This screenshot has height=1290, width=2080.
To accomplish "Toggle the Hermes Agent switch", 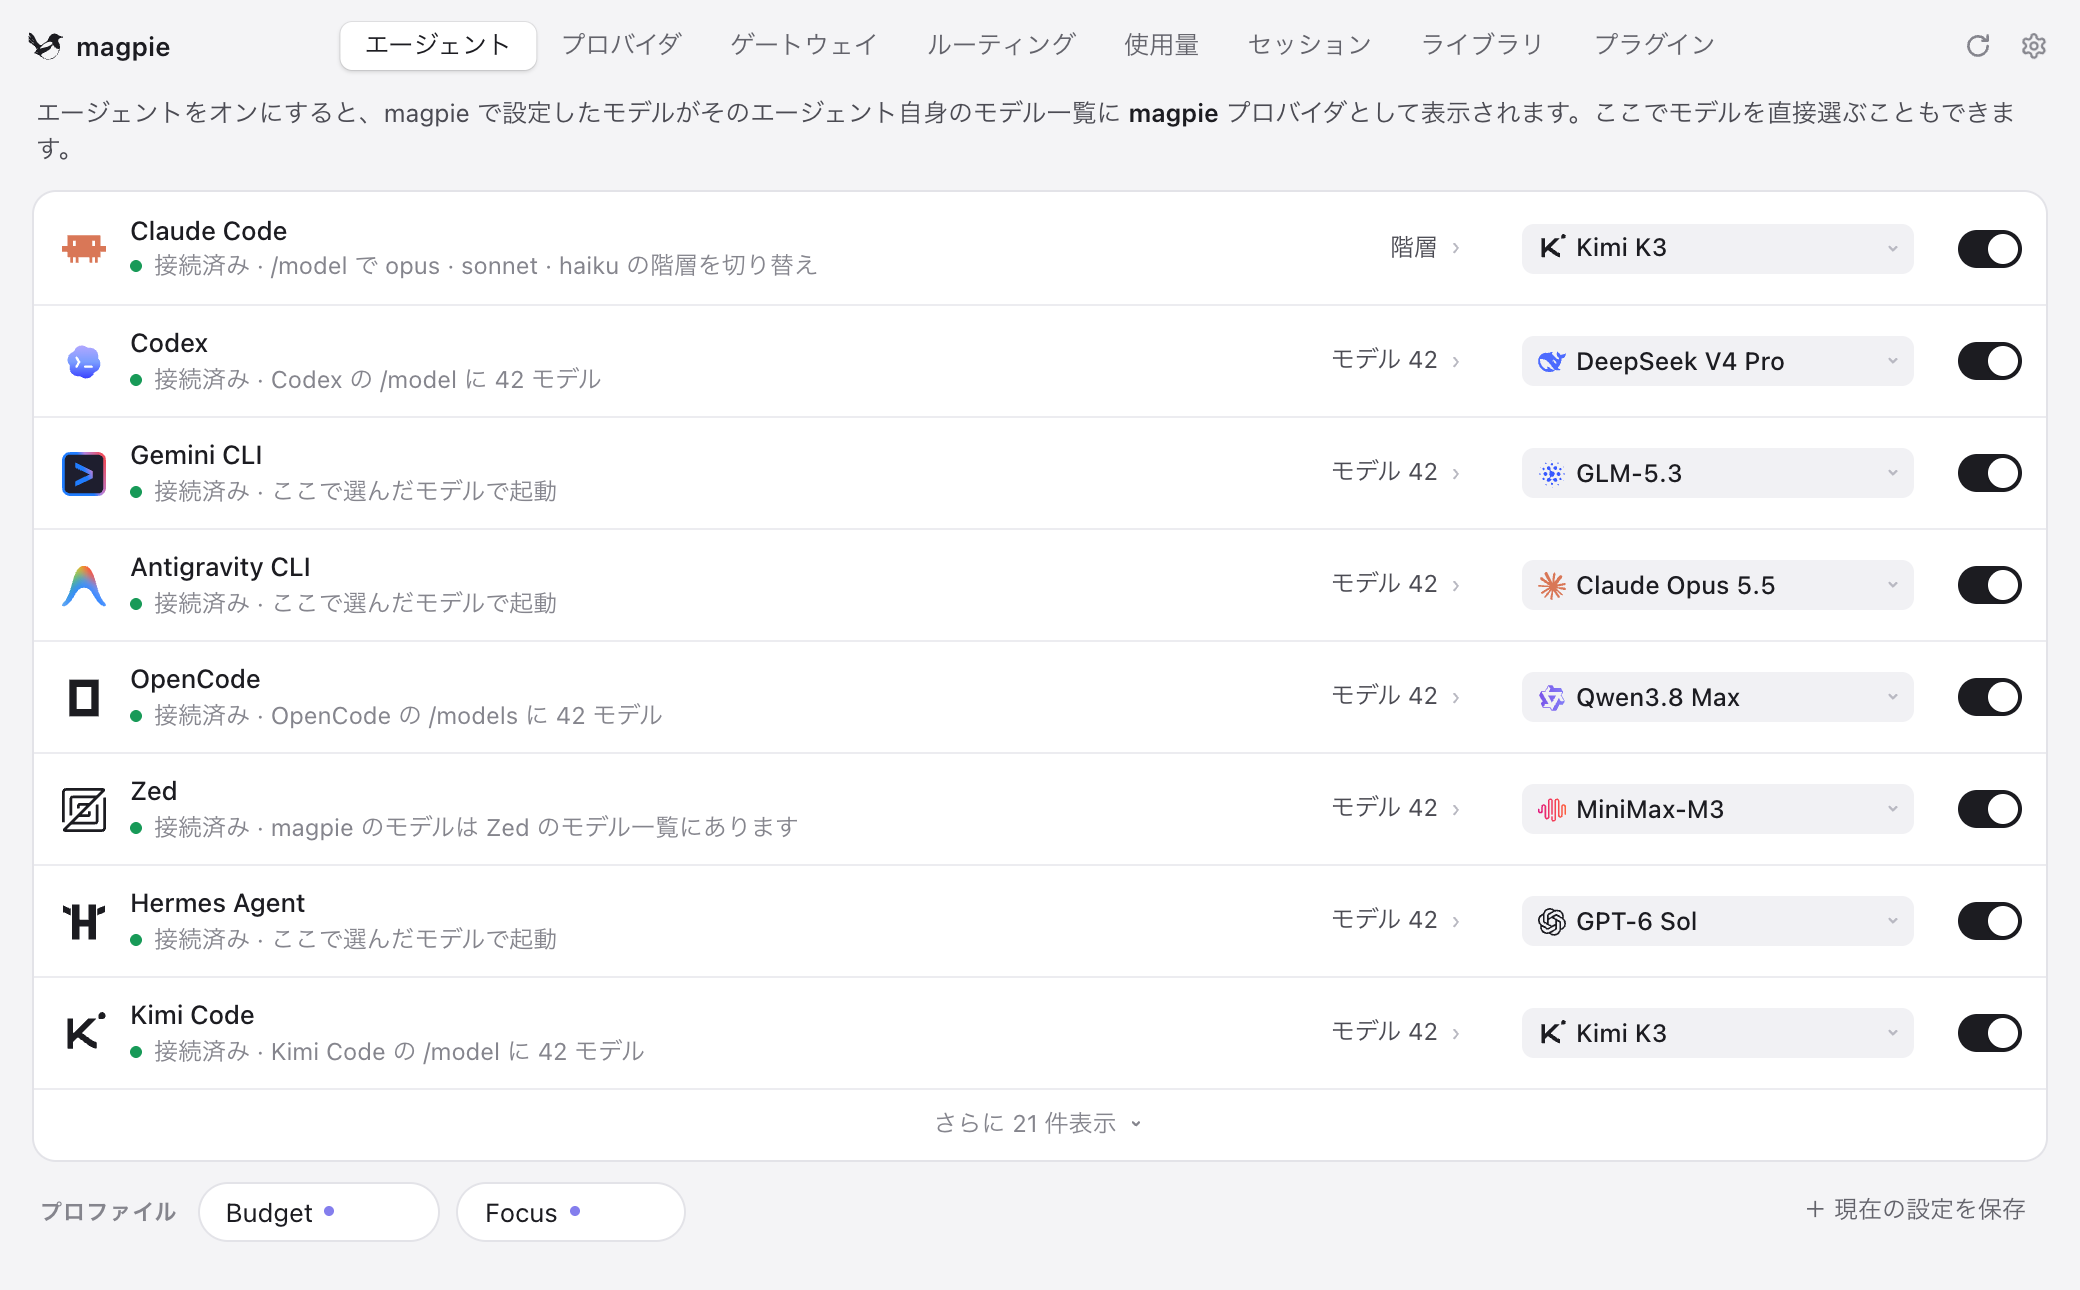I will point(1989,921).
